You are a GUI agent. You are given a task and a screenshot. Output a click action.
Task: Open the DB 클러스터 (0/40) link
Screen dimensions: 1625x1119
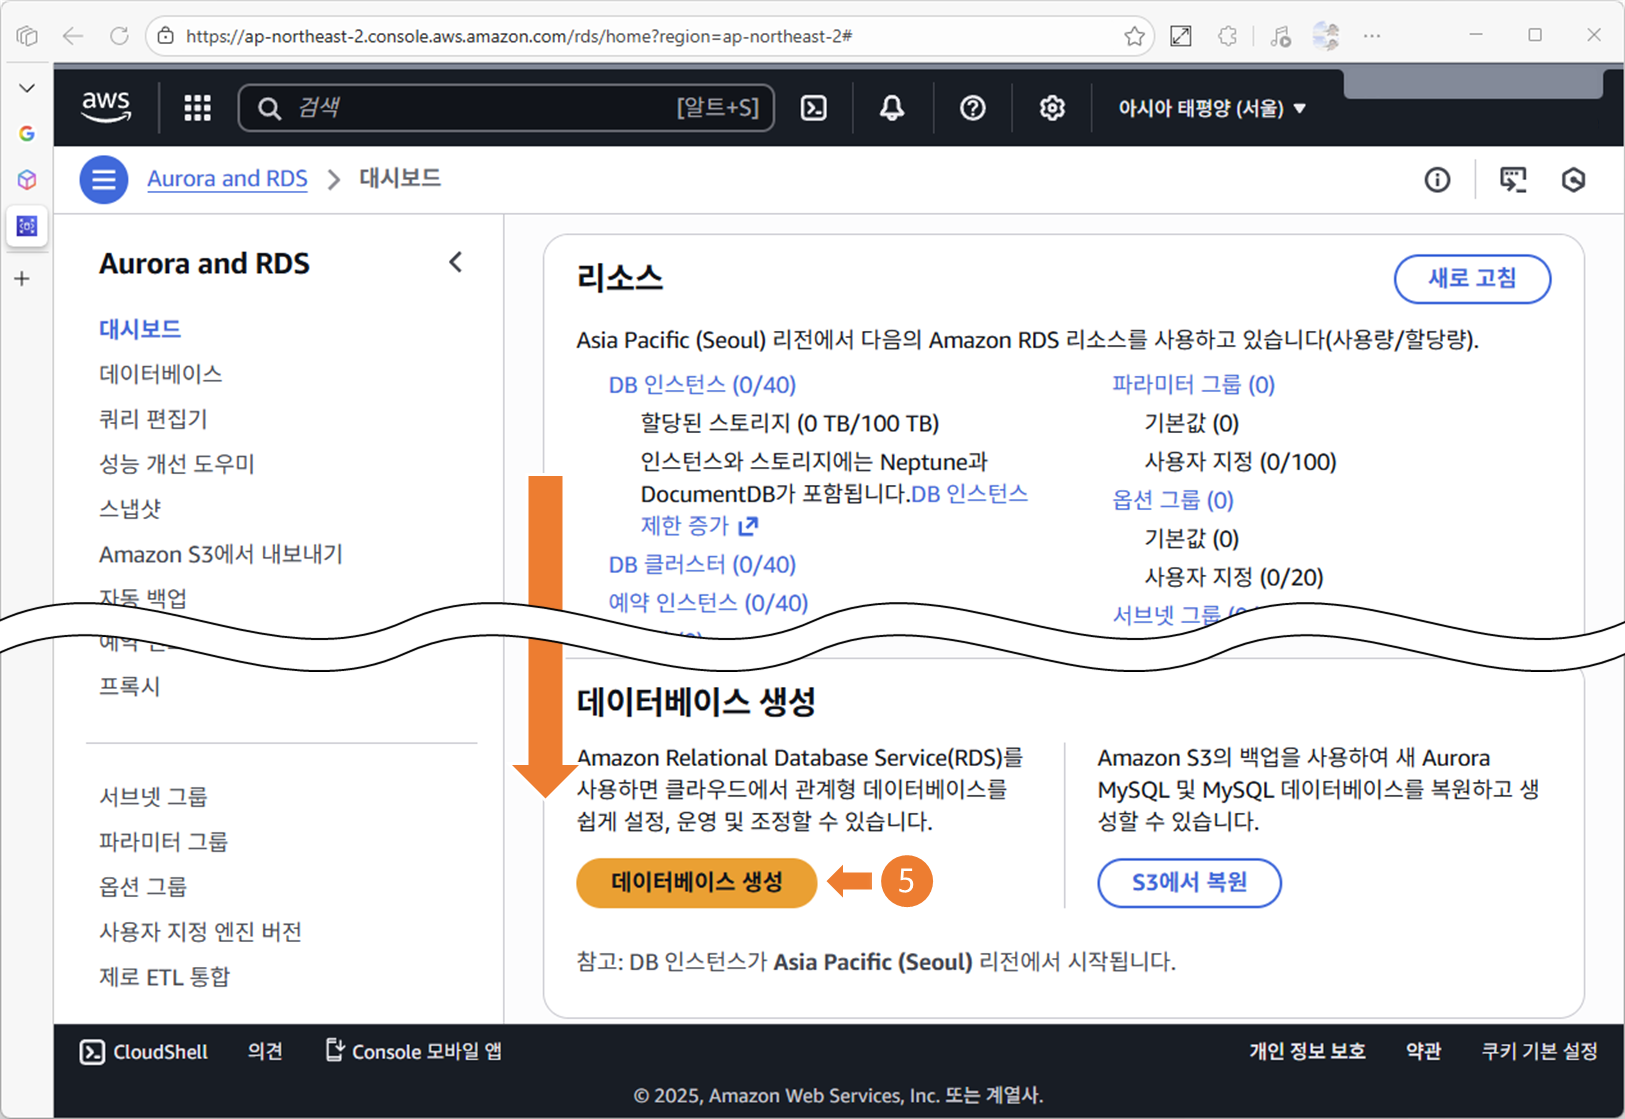702,565
